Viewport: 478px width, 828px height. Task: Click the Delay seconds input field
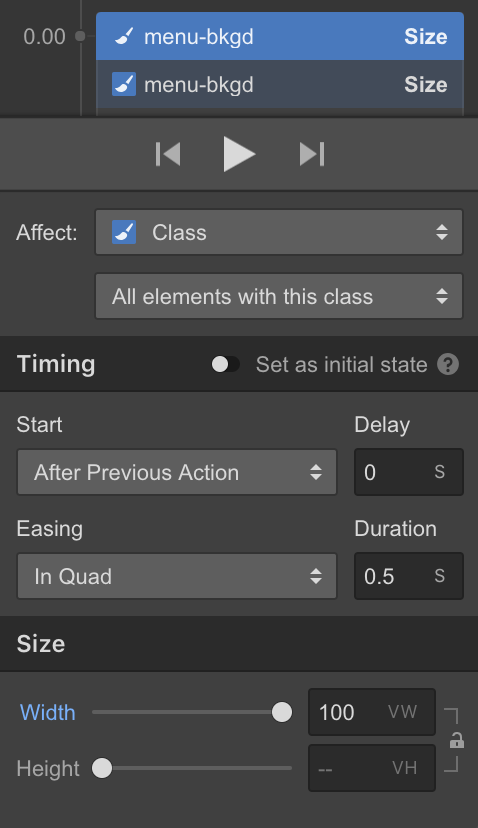tap(409, 472)
